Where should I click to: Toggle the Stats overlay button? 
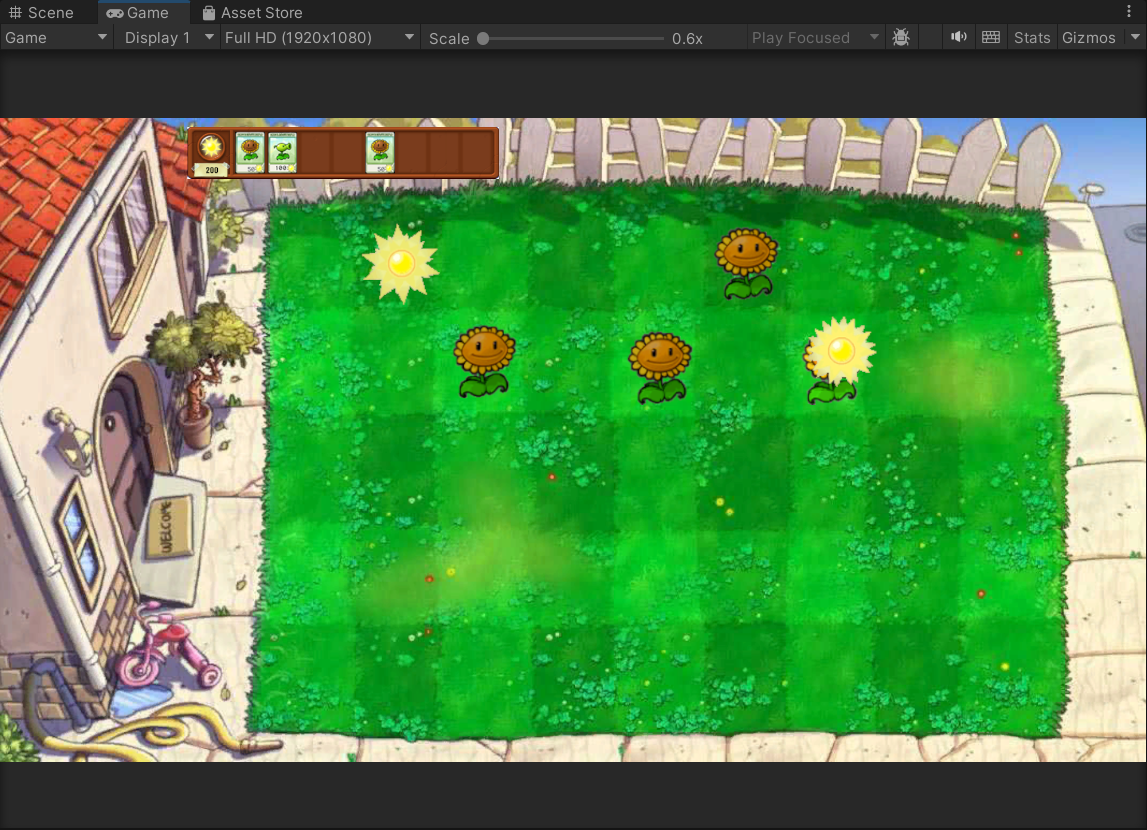[1031, 38]
